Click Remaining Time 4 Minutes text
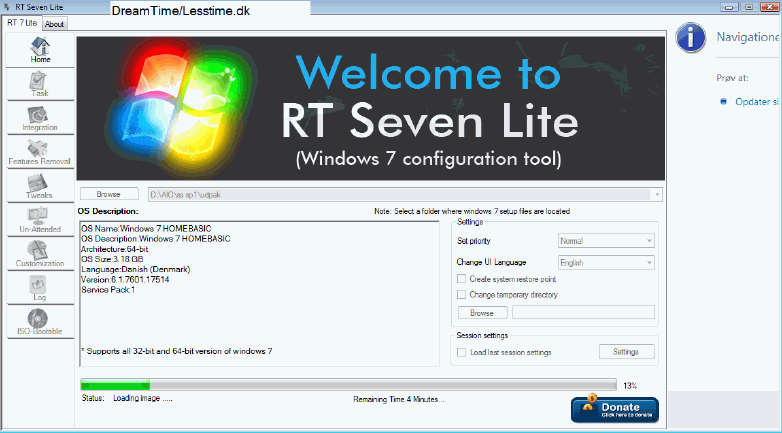Viewport: 782px width, 433px height. click(398, 399)
